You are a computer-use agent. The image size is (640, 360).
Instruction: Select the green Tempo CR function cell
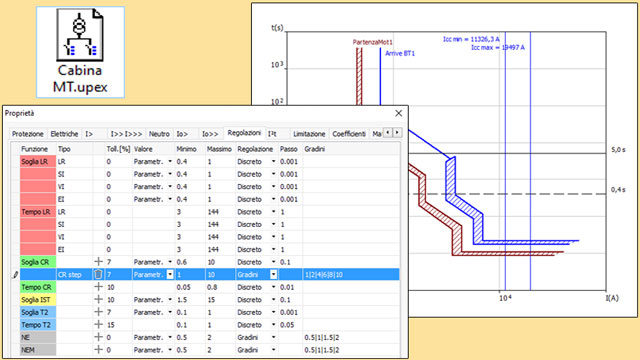click(38, 287)
